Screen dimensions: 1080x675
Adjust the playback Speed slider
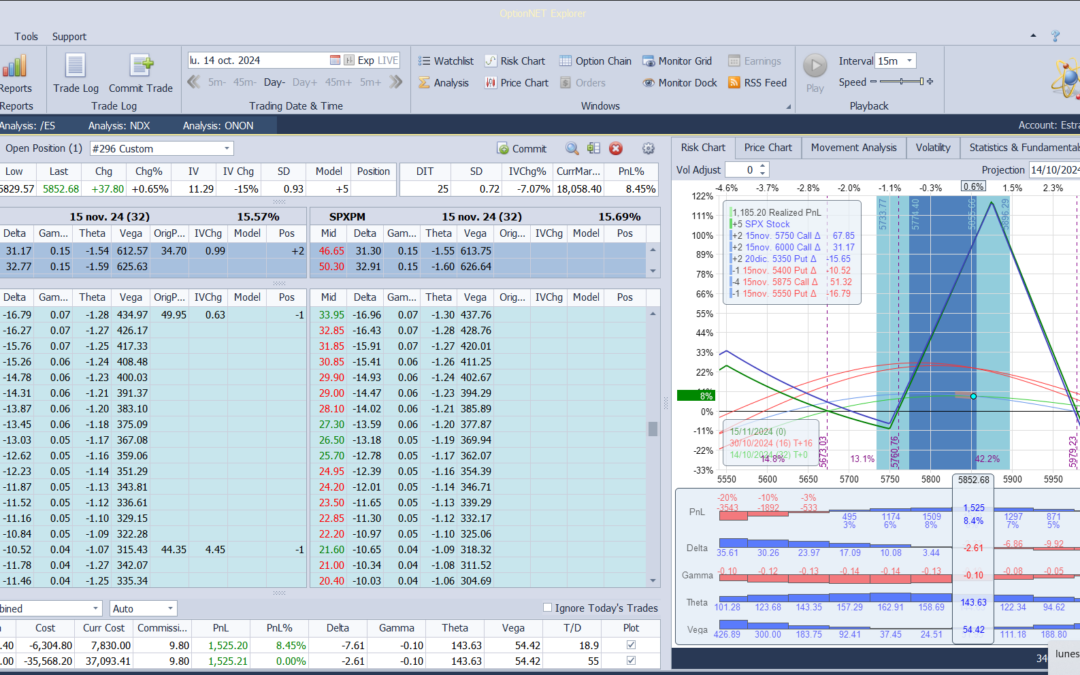[901, 82]
